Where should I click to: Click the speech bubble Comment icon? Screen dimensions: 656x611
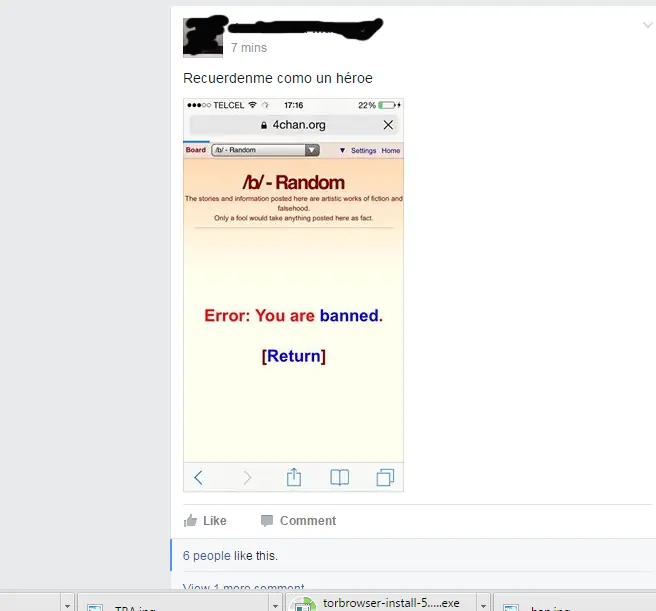pos(267,521)
